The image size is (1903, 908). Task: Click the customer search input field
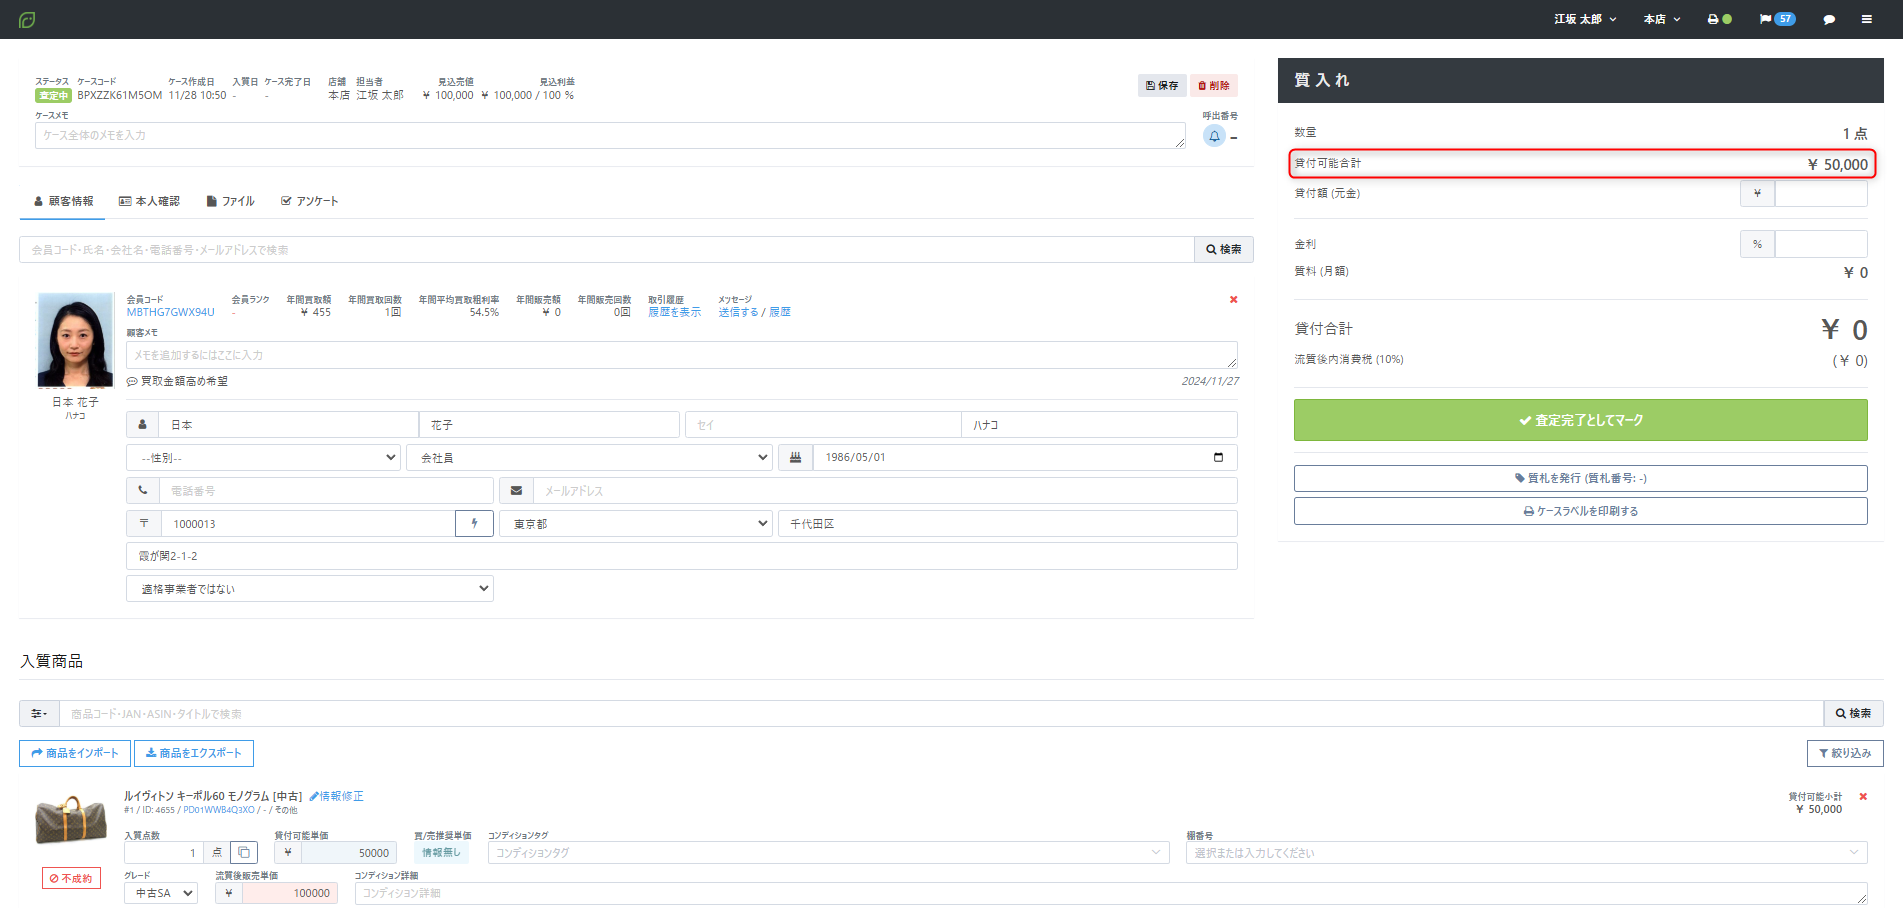(607, 249)
